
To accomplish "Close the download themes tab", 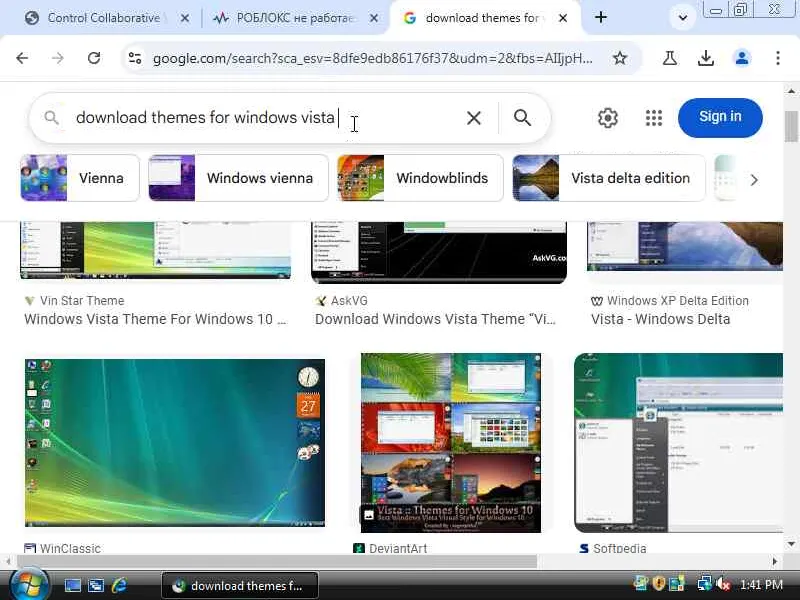I will pos(563,18).
